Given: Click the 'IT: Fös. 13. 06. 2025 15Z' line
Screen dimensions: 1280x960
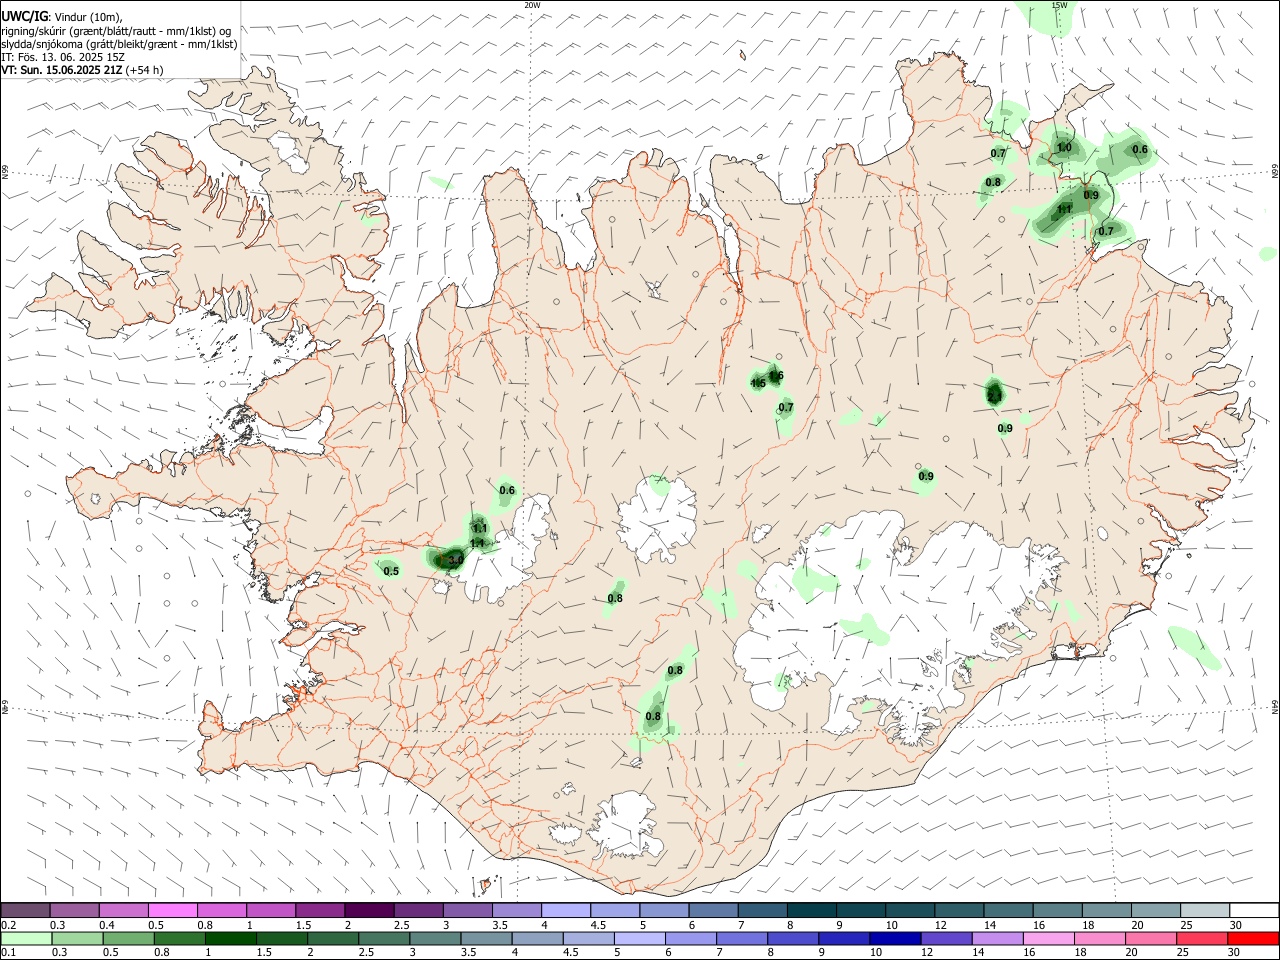Looking at the screenshot, I should click(x=63, y=57).
